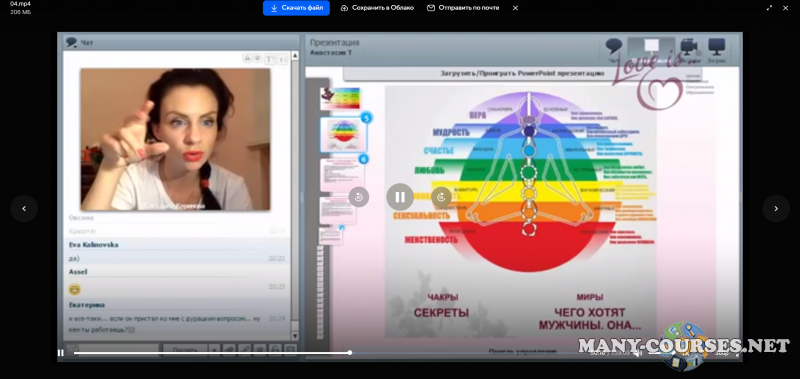Image resolution: width=800 pixels, height=379 pixels.
Task: Go to next file with right arrow
Action: (776, 209)
